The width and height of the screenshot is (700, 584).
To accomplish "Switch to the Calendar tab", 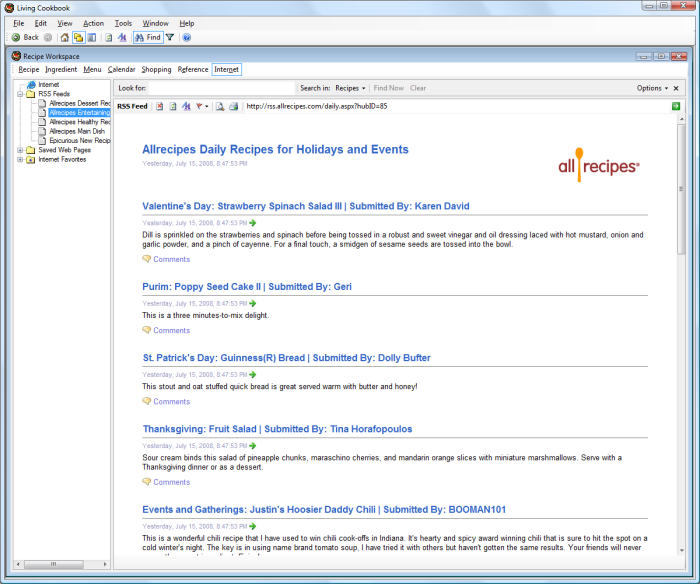I will pos(121,70).
